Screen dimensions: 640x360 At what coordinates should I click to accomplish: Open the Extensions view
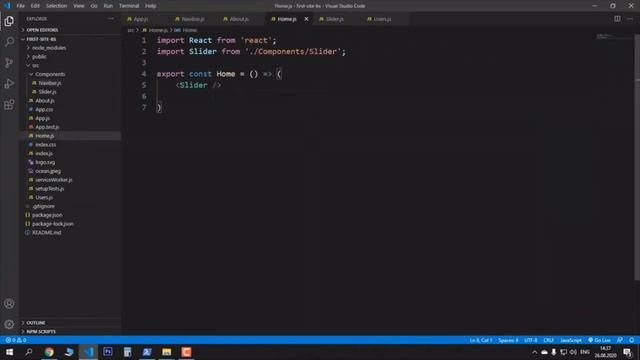coord(9,104)
